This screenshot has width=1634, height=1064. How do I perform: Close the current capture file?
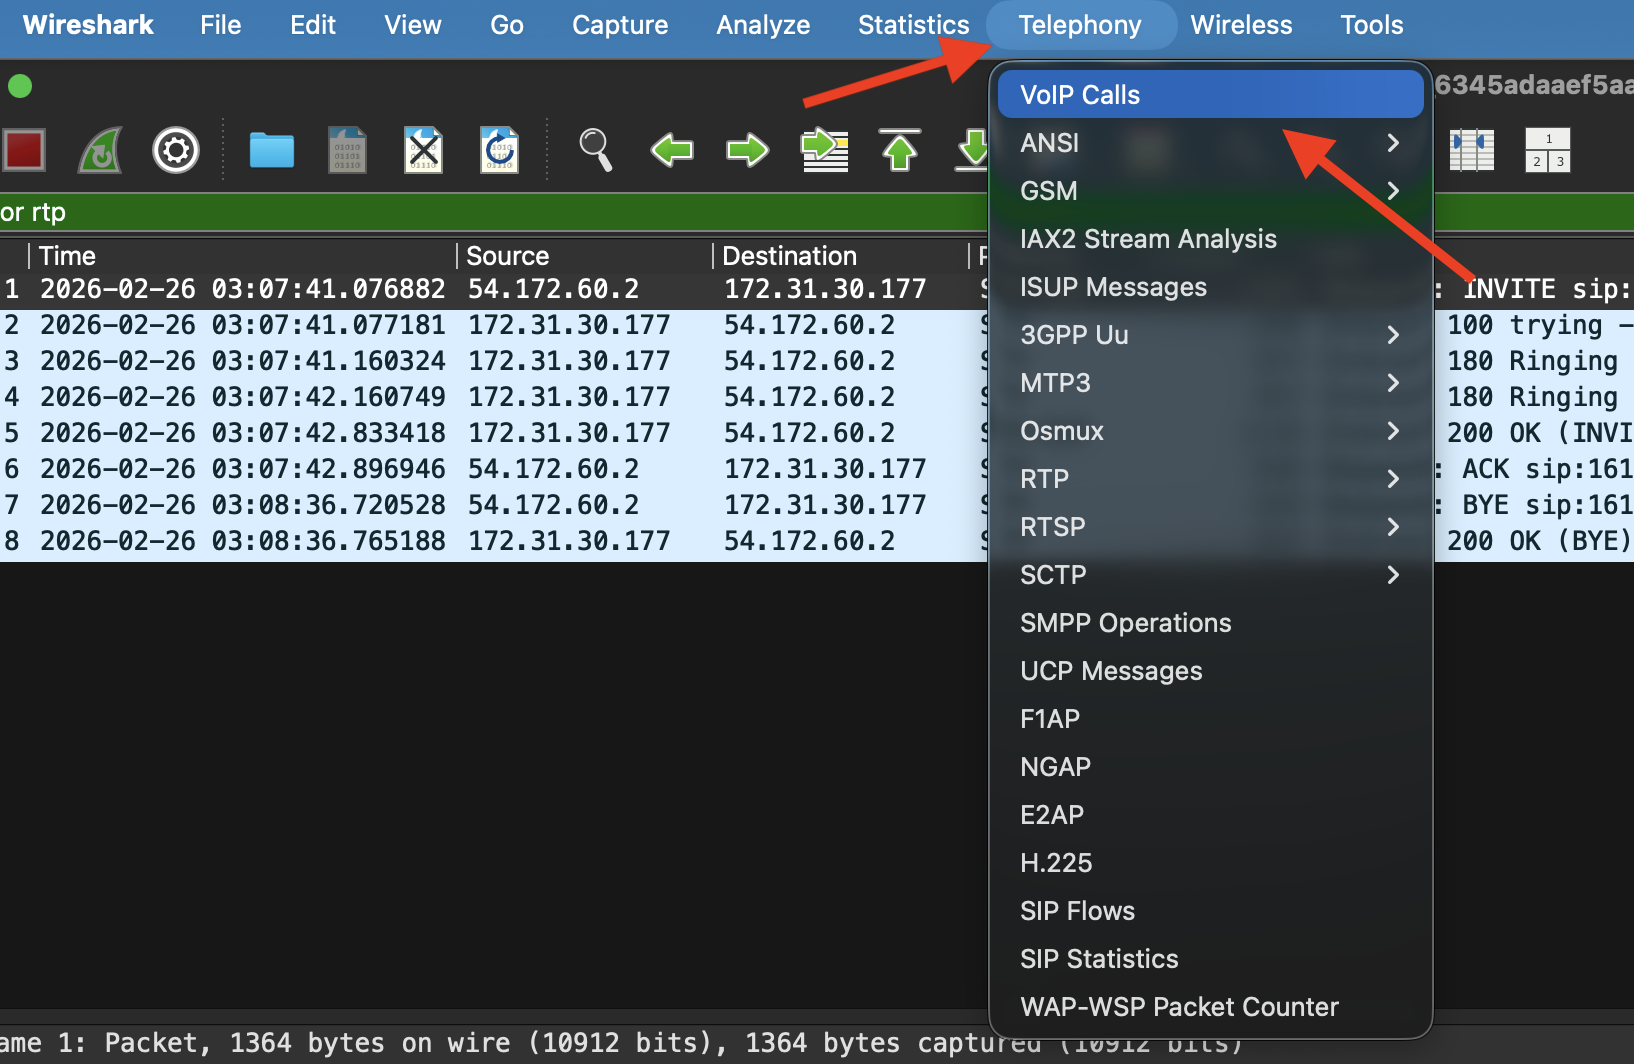tap(422, 150)
